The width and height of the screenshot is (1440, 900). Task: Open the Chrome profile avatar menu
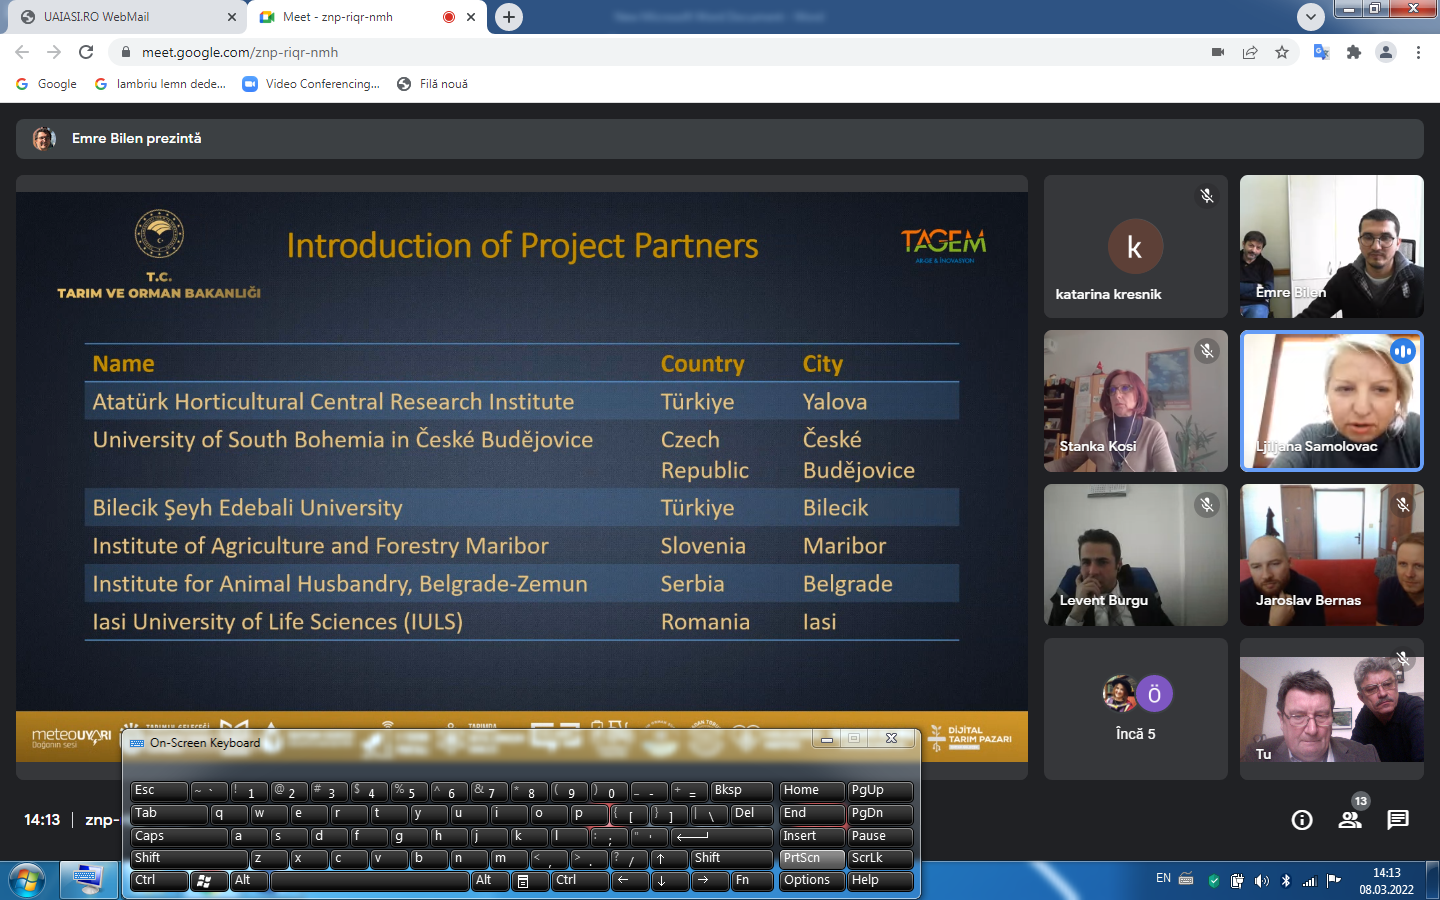[x=1386, y=52]
